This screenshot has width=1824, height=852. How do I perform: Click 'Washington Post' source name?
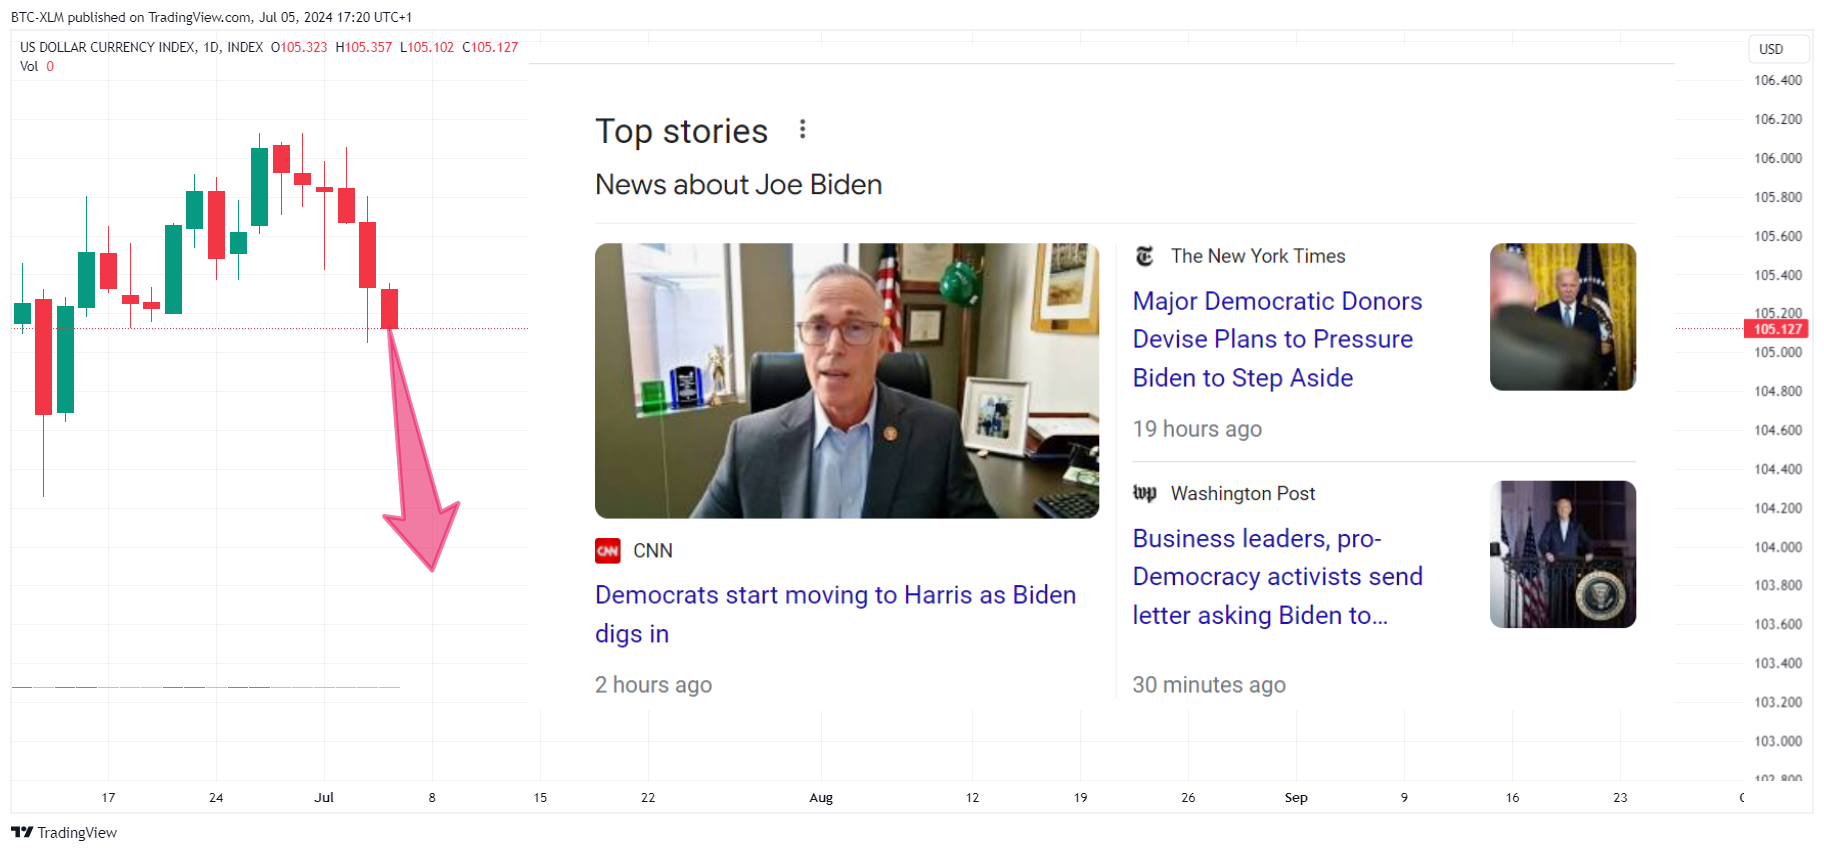coord(1243,493)
